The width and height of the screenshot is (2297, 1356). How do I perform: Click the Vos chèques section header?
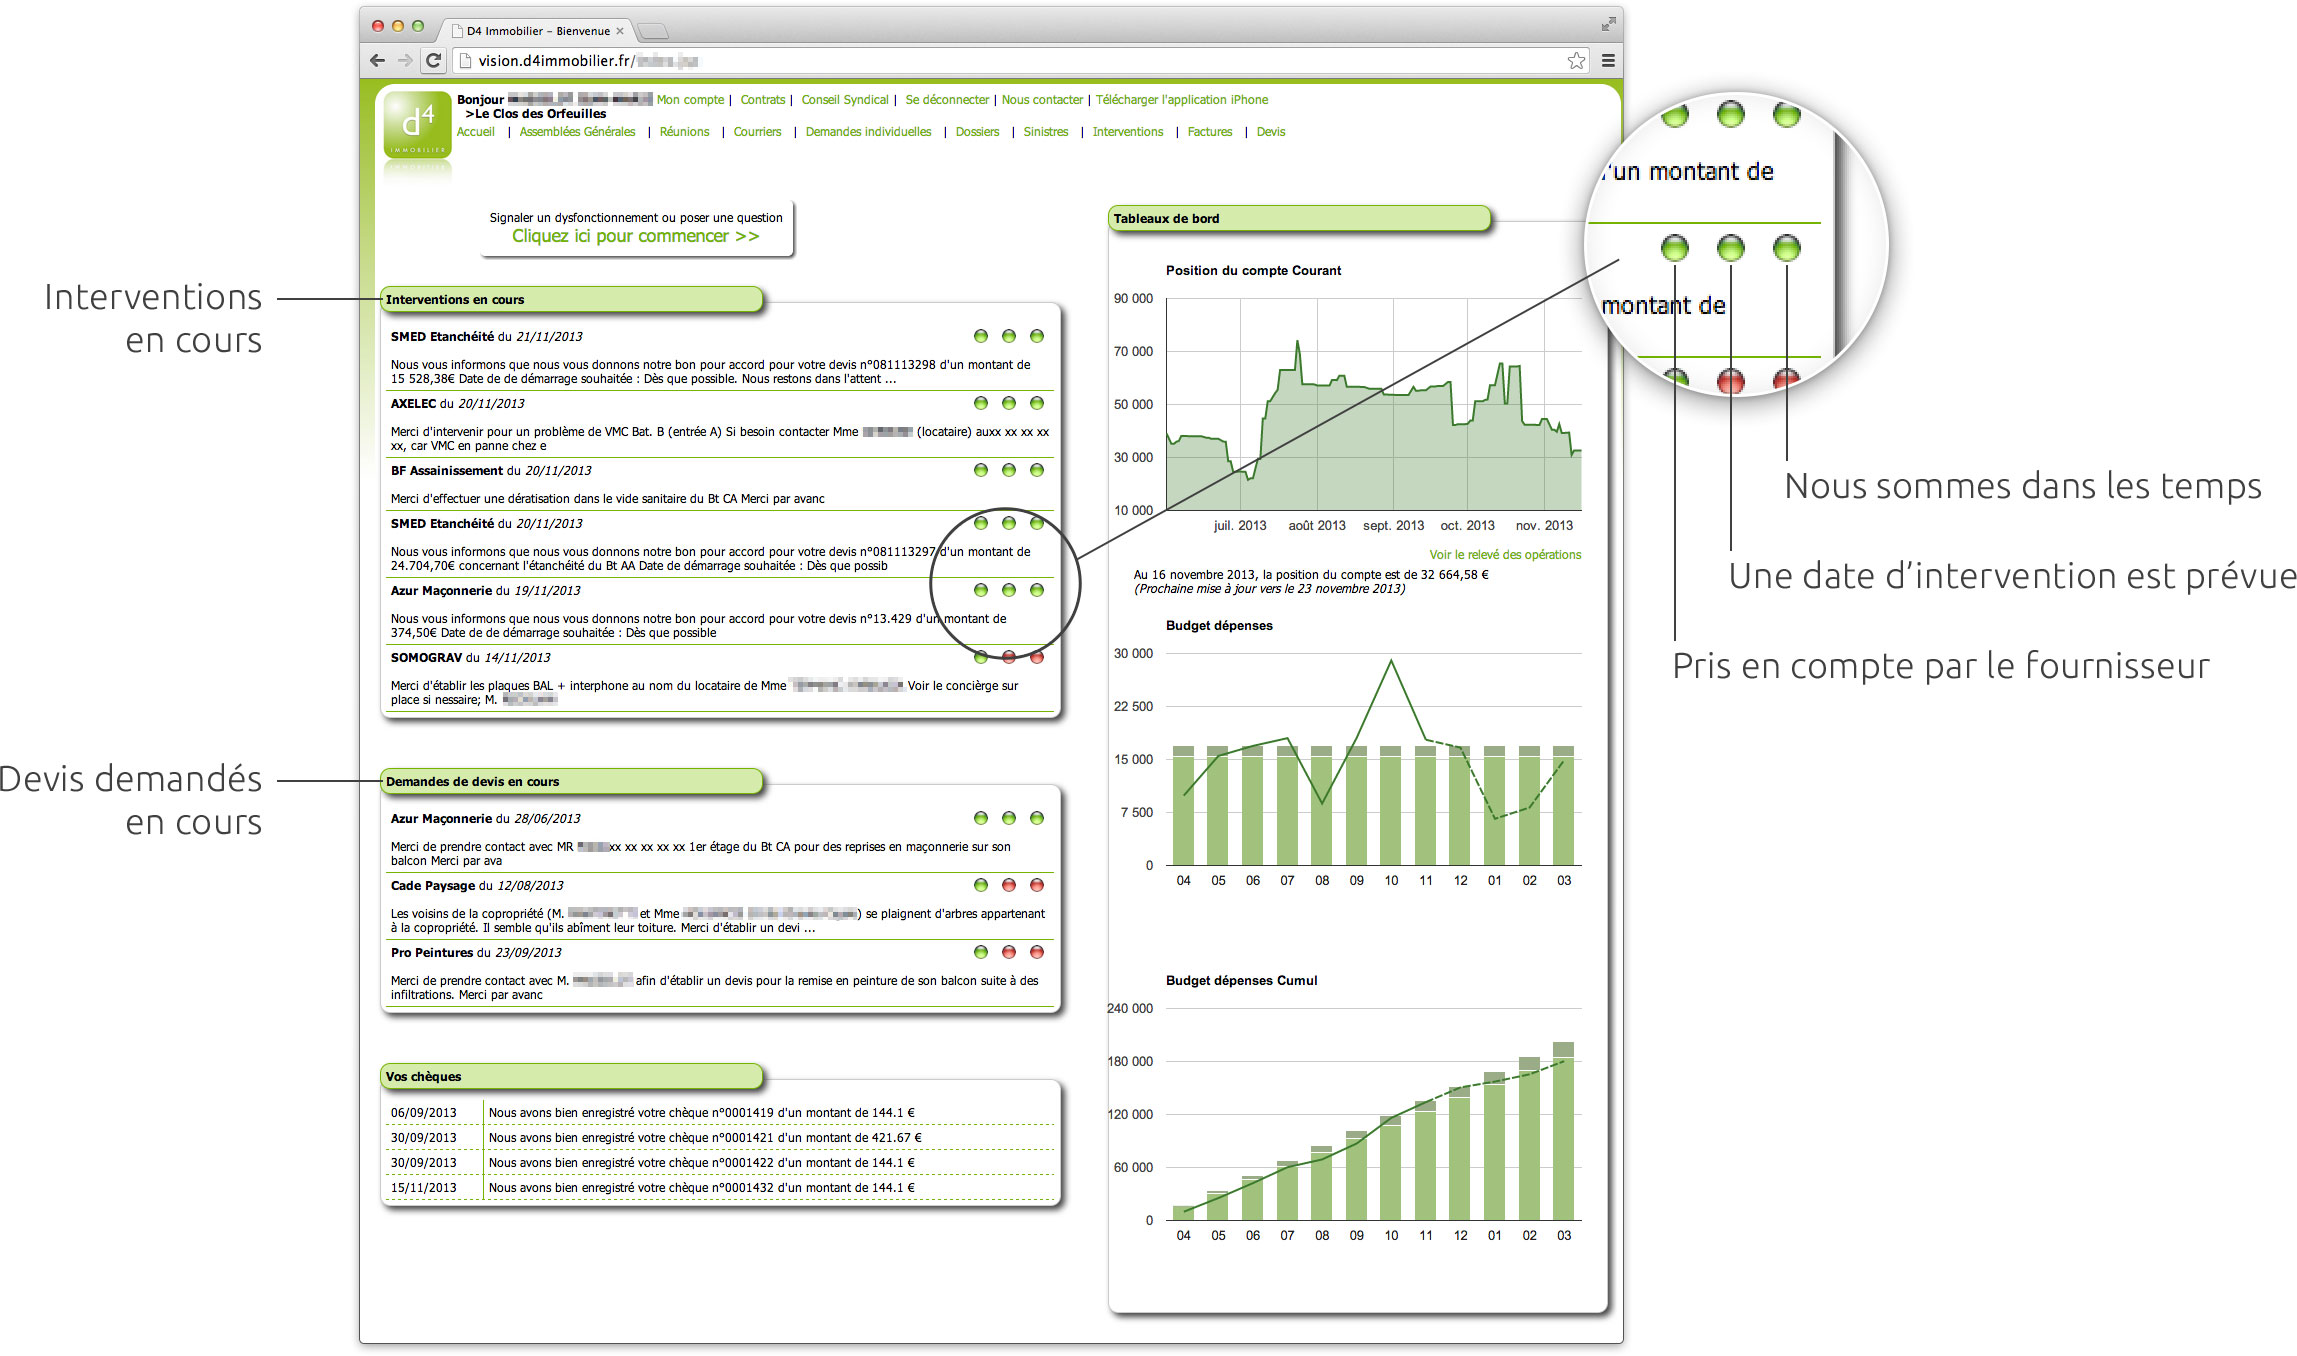(571, 1076)
